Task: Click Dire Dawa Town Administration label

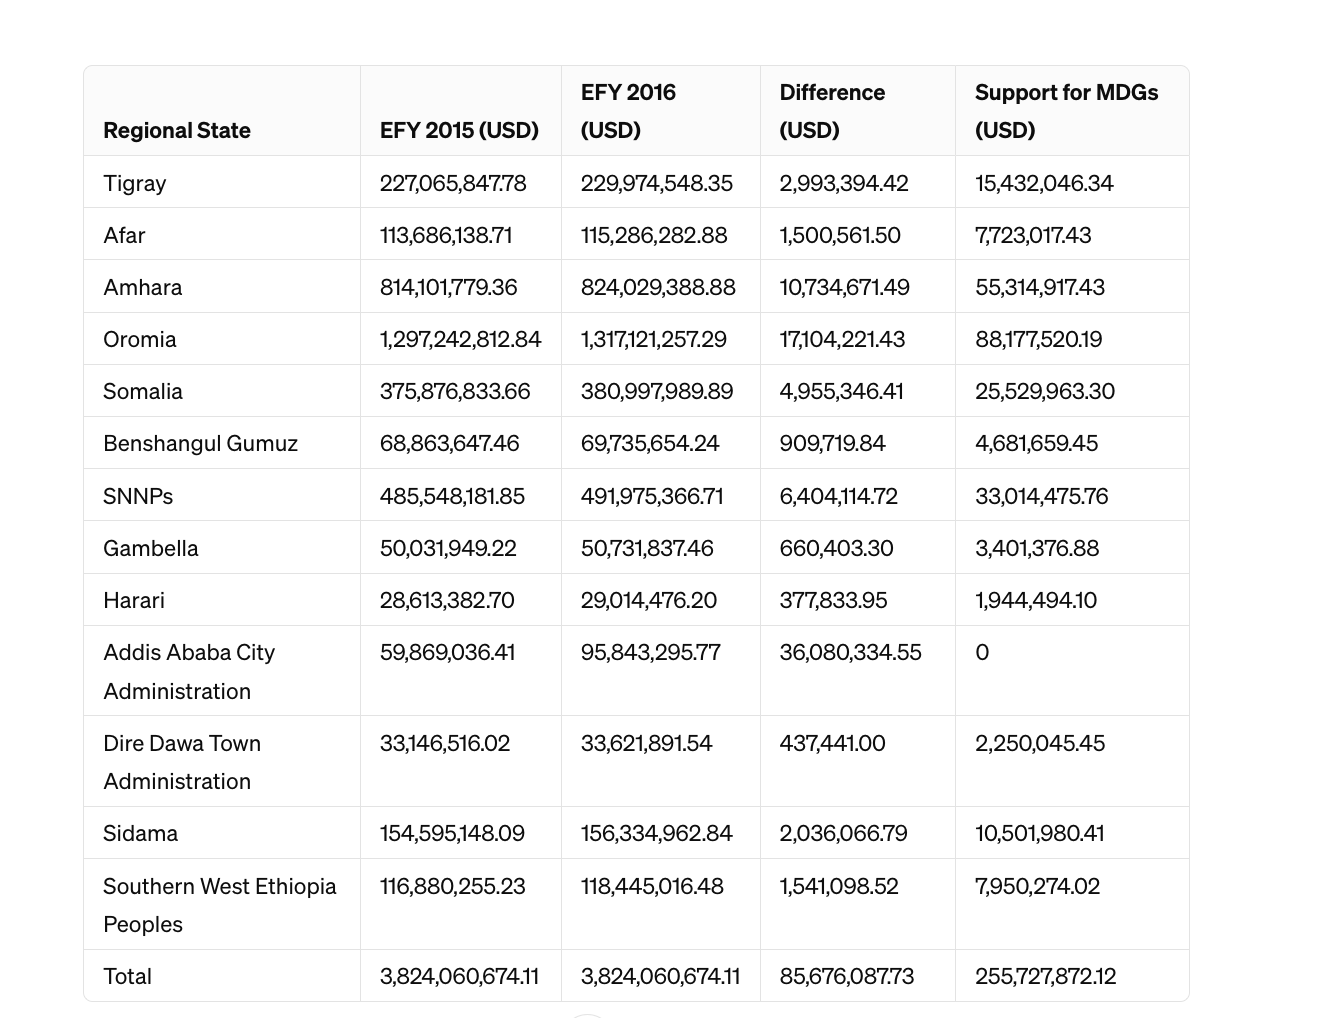Action: 182,762
